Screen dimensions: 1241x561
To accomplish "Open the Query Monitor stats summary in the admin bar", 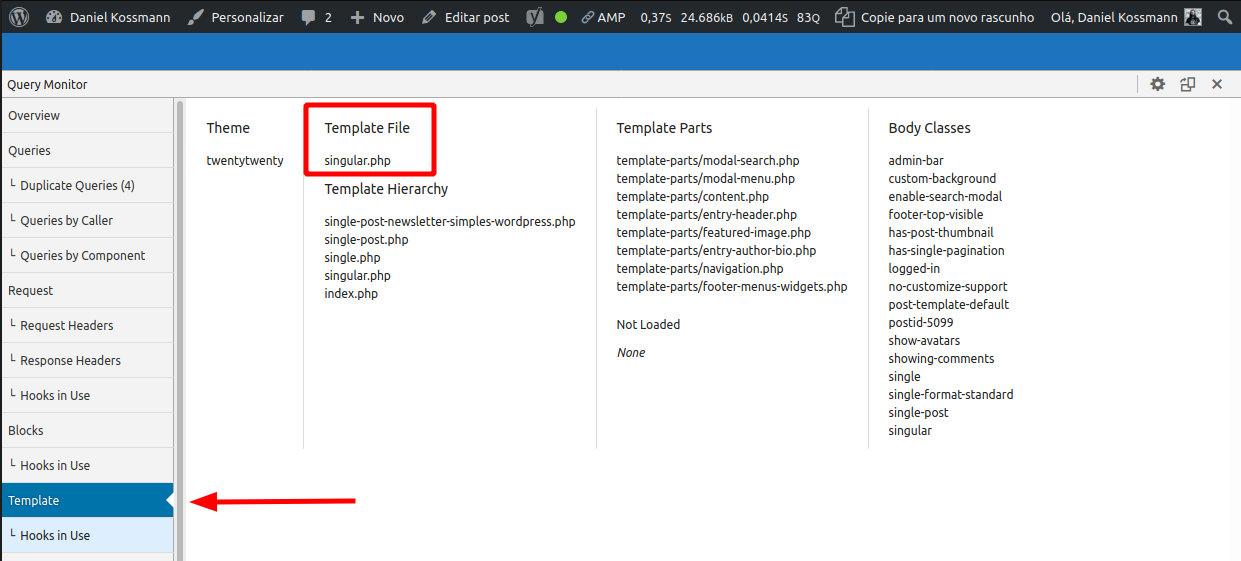I will tap(730, 17).
